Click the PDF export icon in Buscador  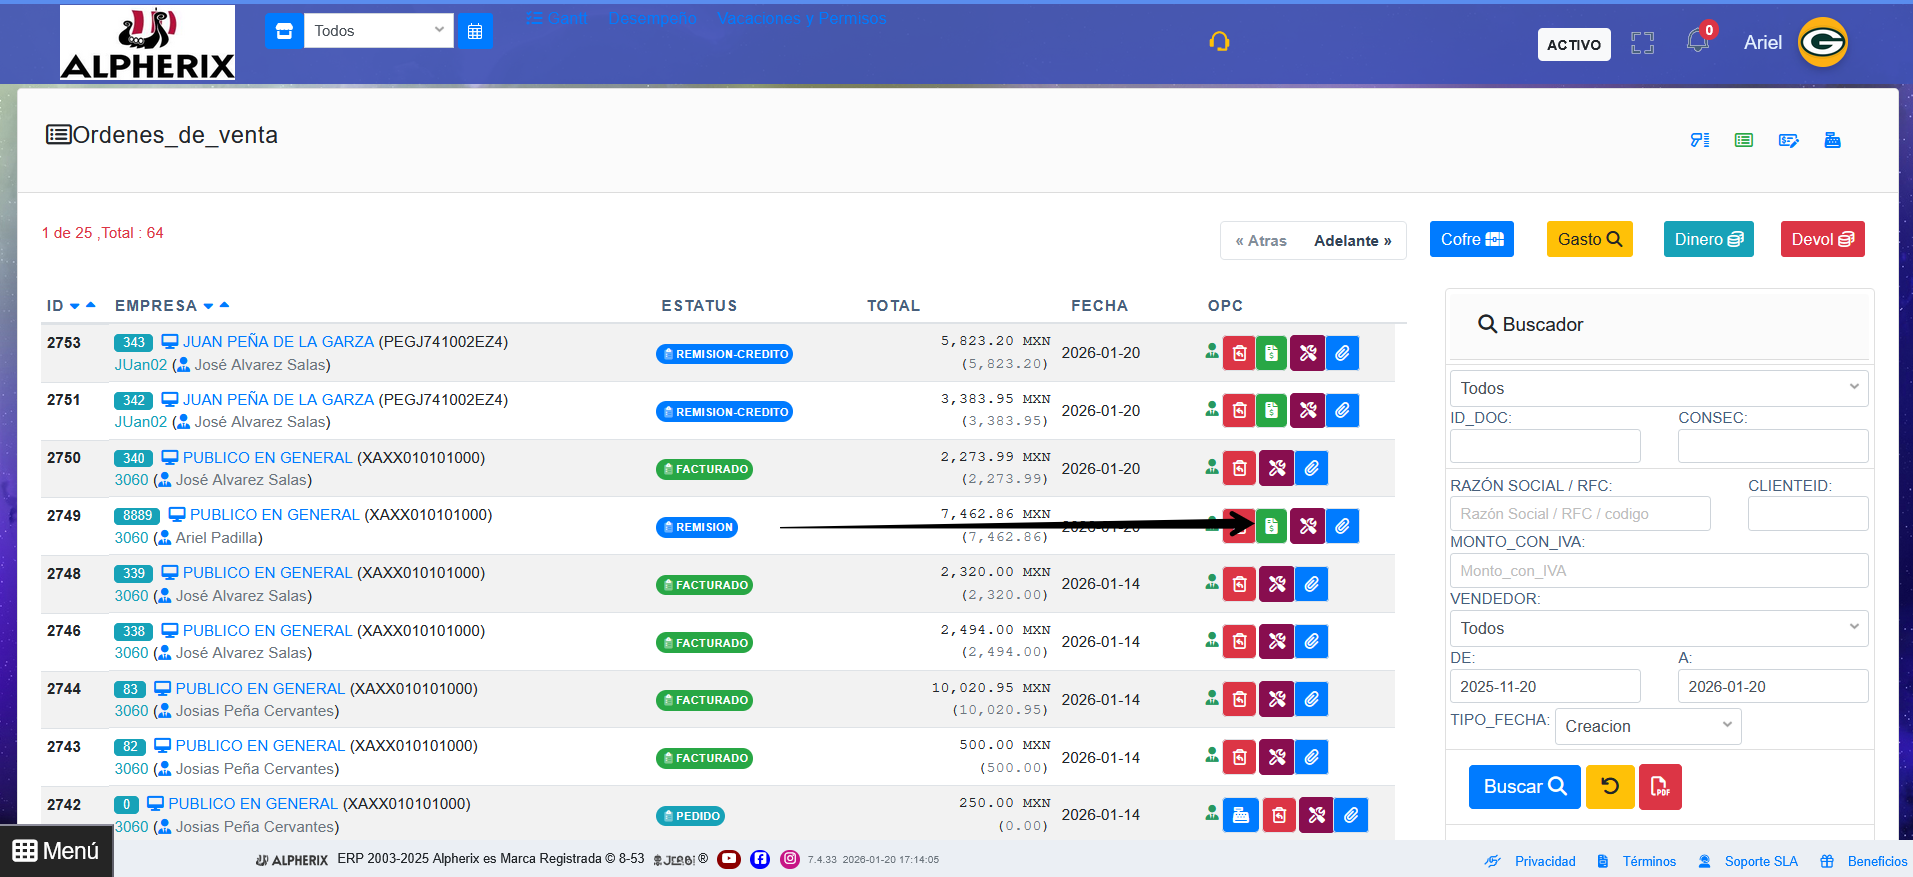coord(1660,787)
